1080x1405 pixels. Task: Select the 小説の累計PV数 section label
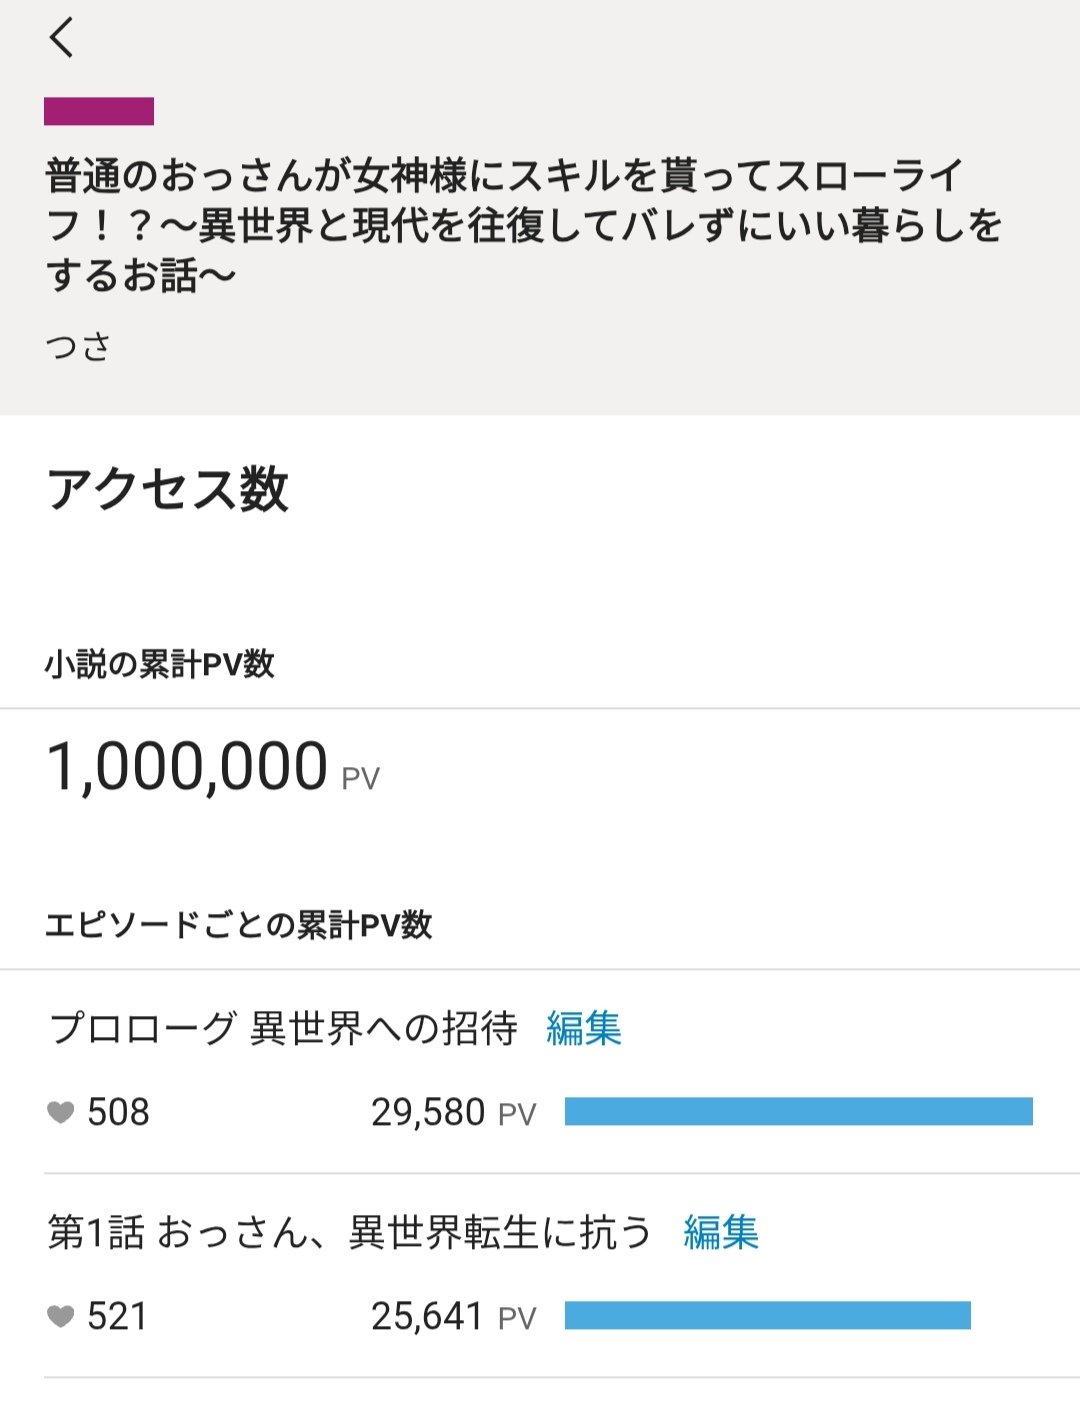click(x=160, y=664)
